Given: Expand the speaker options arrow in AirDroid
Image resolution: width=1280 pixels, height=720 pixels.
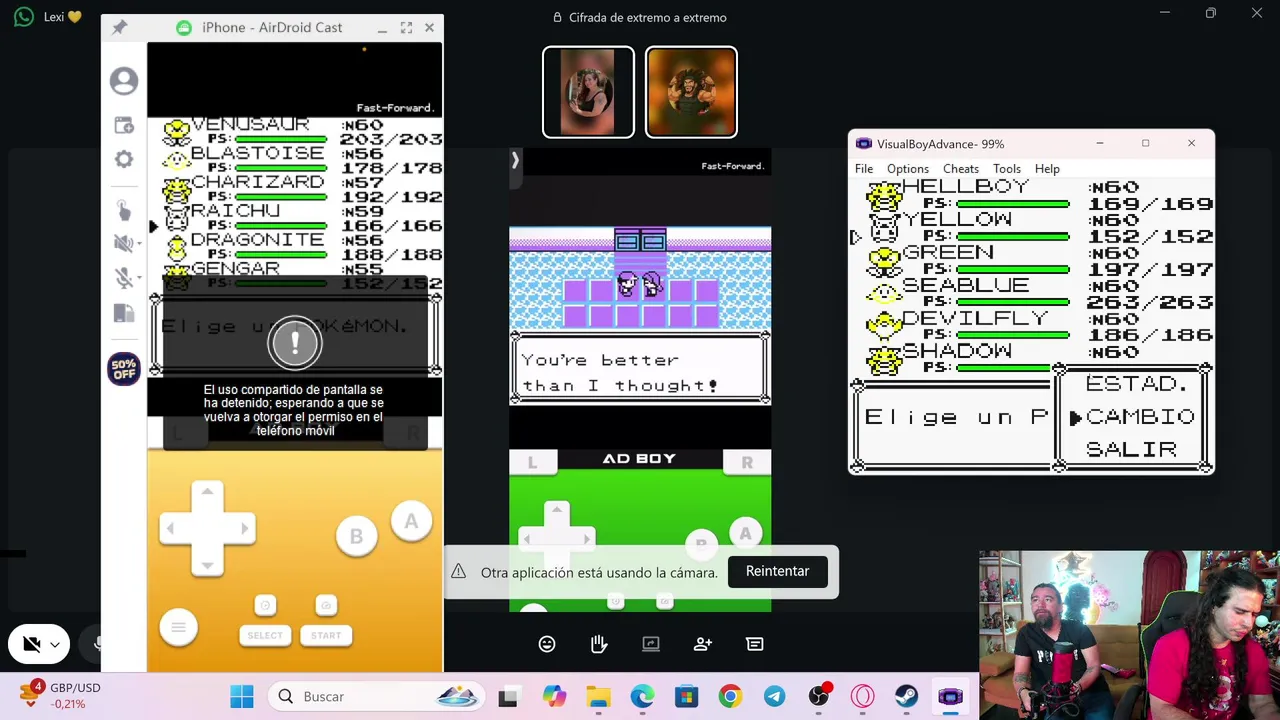Looking at the screenshot, I should coord(138,244).
